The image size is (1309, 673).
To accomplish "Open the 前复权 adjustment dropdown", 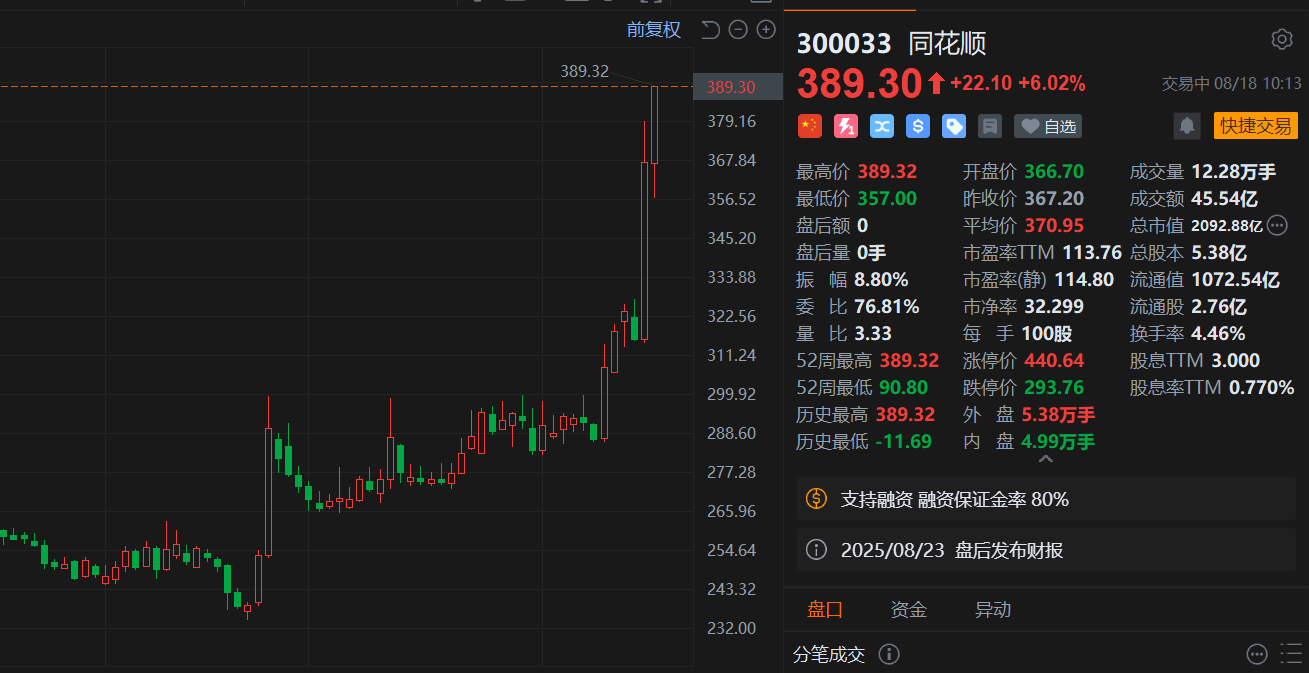I will (x=654, y=30).
